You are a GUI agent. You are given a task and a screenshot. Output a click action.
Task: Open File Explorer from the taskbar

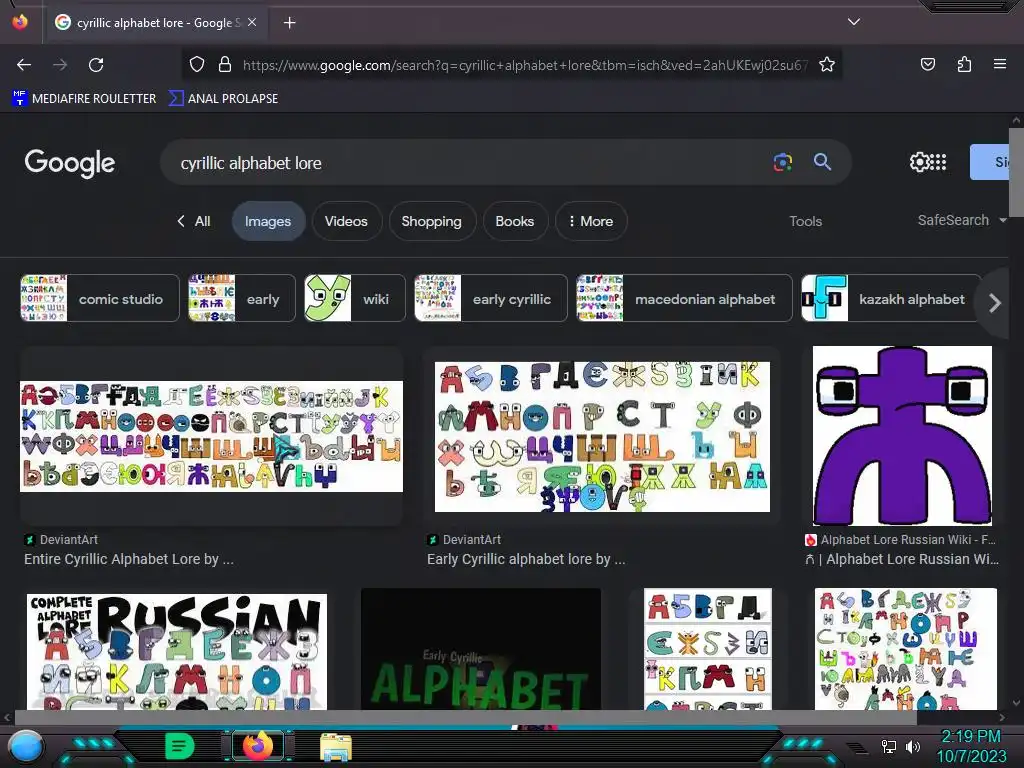pyautogui.click(x=336, y=747)
